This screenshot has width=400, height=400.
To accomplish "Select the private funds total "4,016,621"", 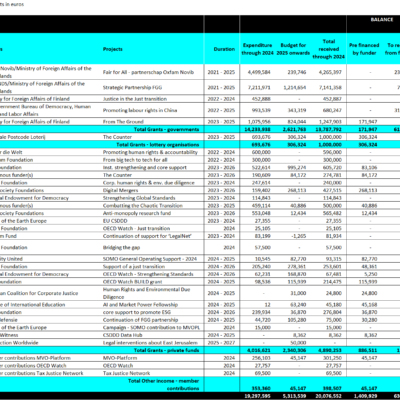I will tap(259, 350).
